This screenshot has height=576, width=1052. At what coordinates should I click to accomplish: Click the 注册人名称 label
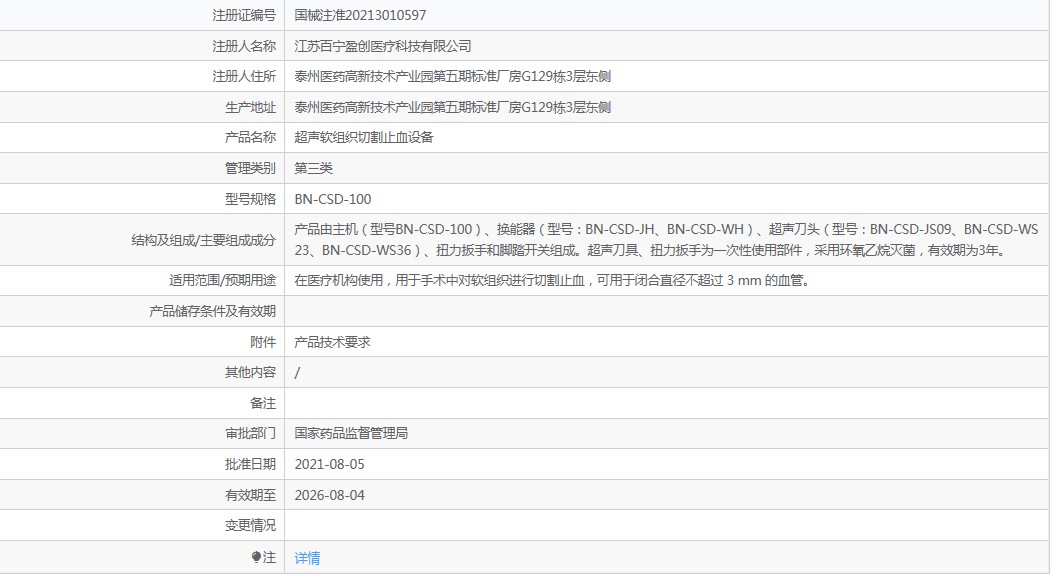[x=244, y=46]
